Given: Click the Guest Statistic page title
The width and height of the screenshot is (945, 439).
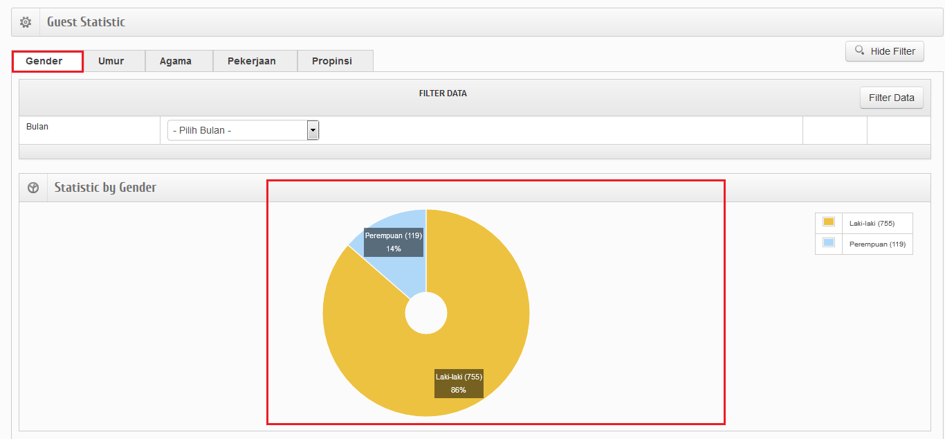Looking at the screenshot, I should (86, 22).
